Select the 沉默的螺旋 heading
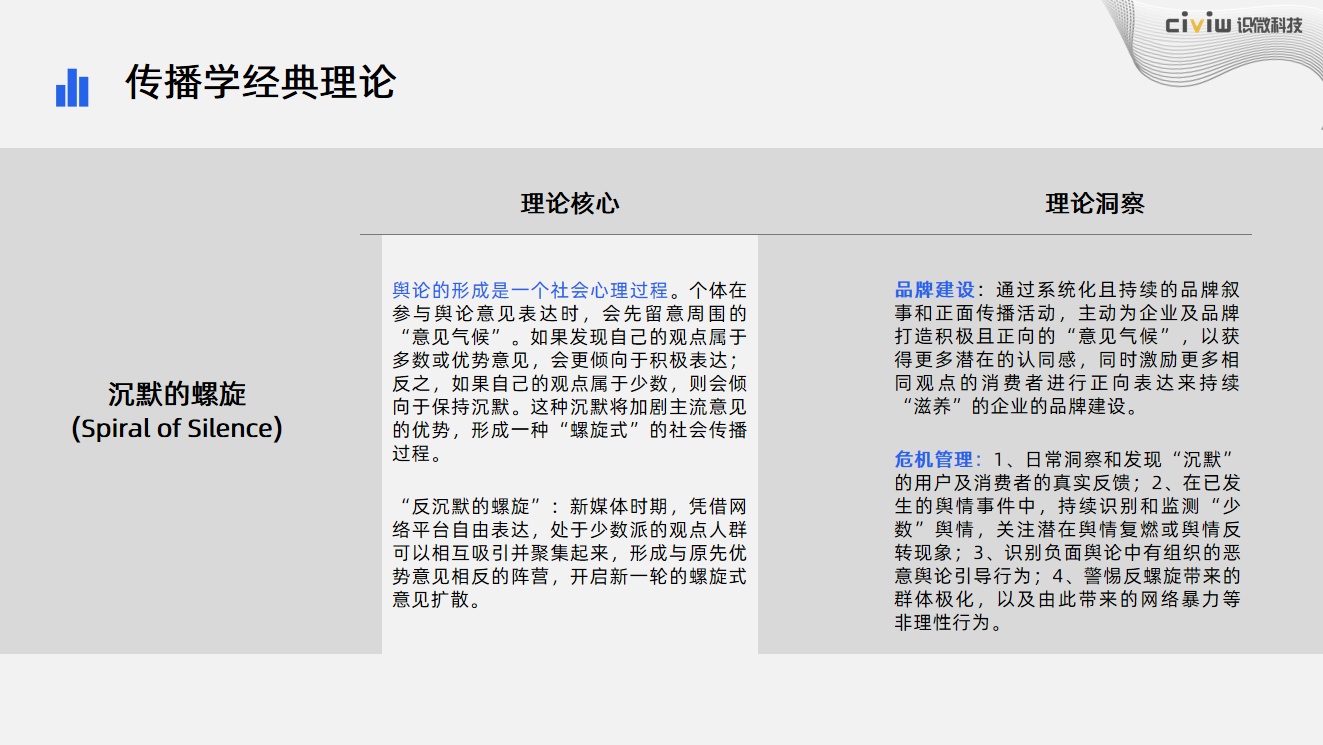This screenshot has width=1323, height=745. [177, 394]
